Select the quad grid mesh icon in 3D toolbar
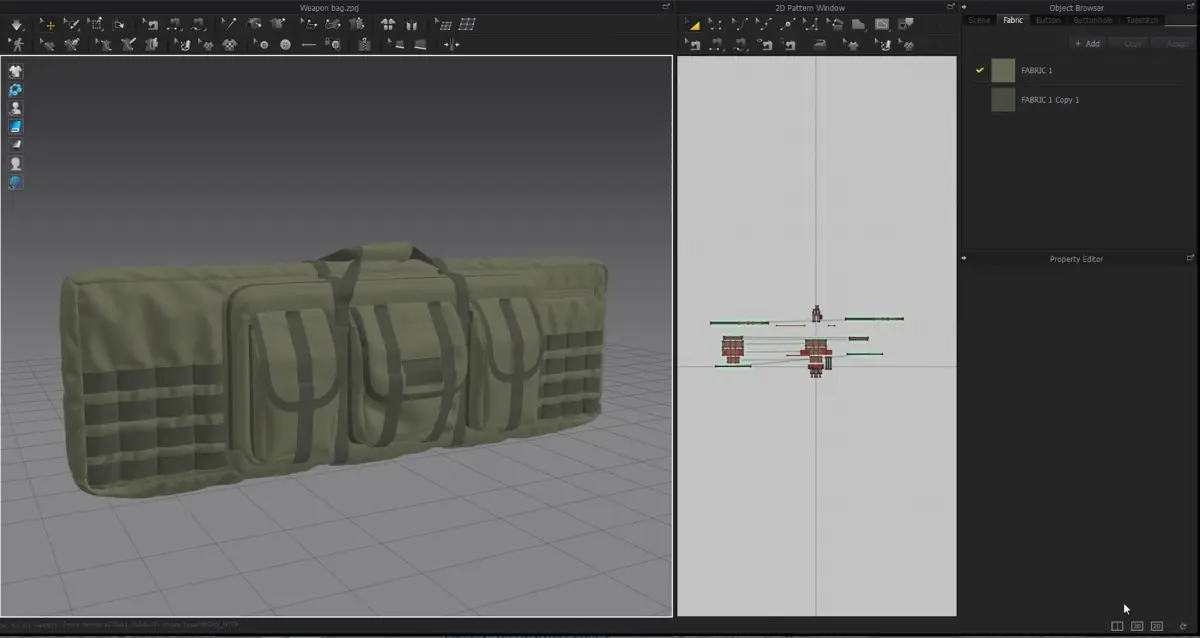This screenshot has width=1200, height=638. click(x=468, y=25)
